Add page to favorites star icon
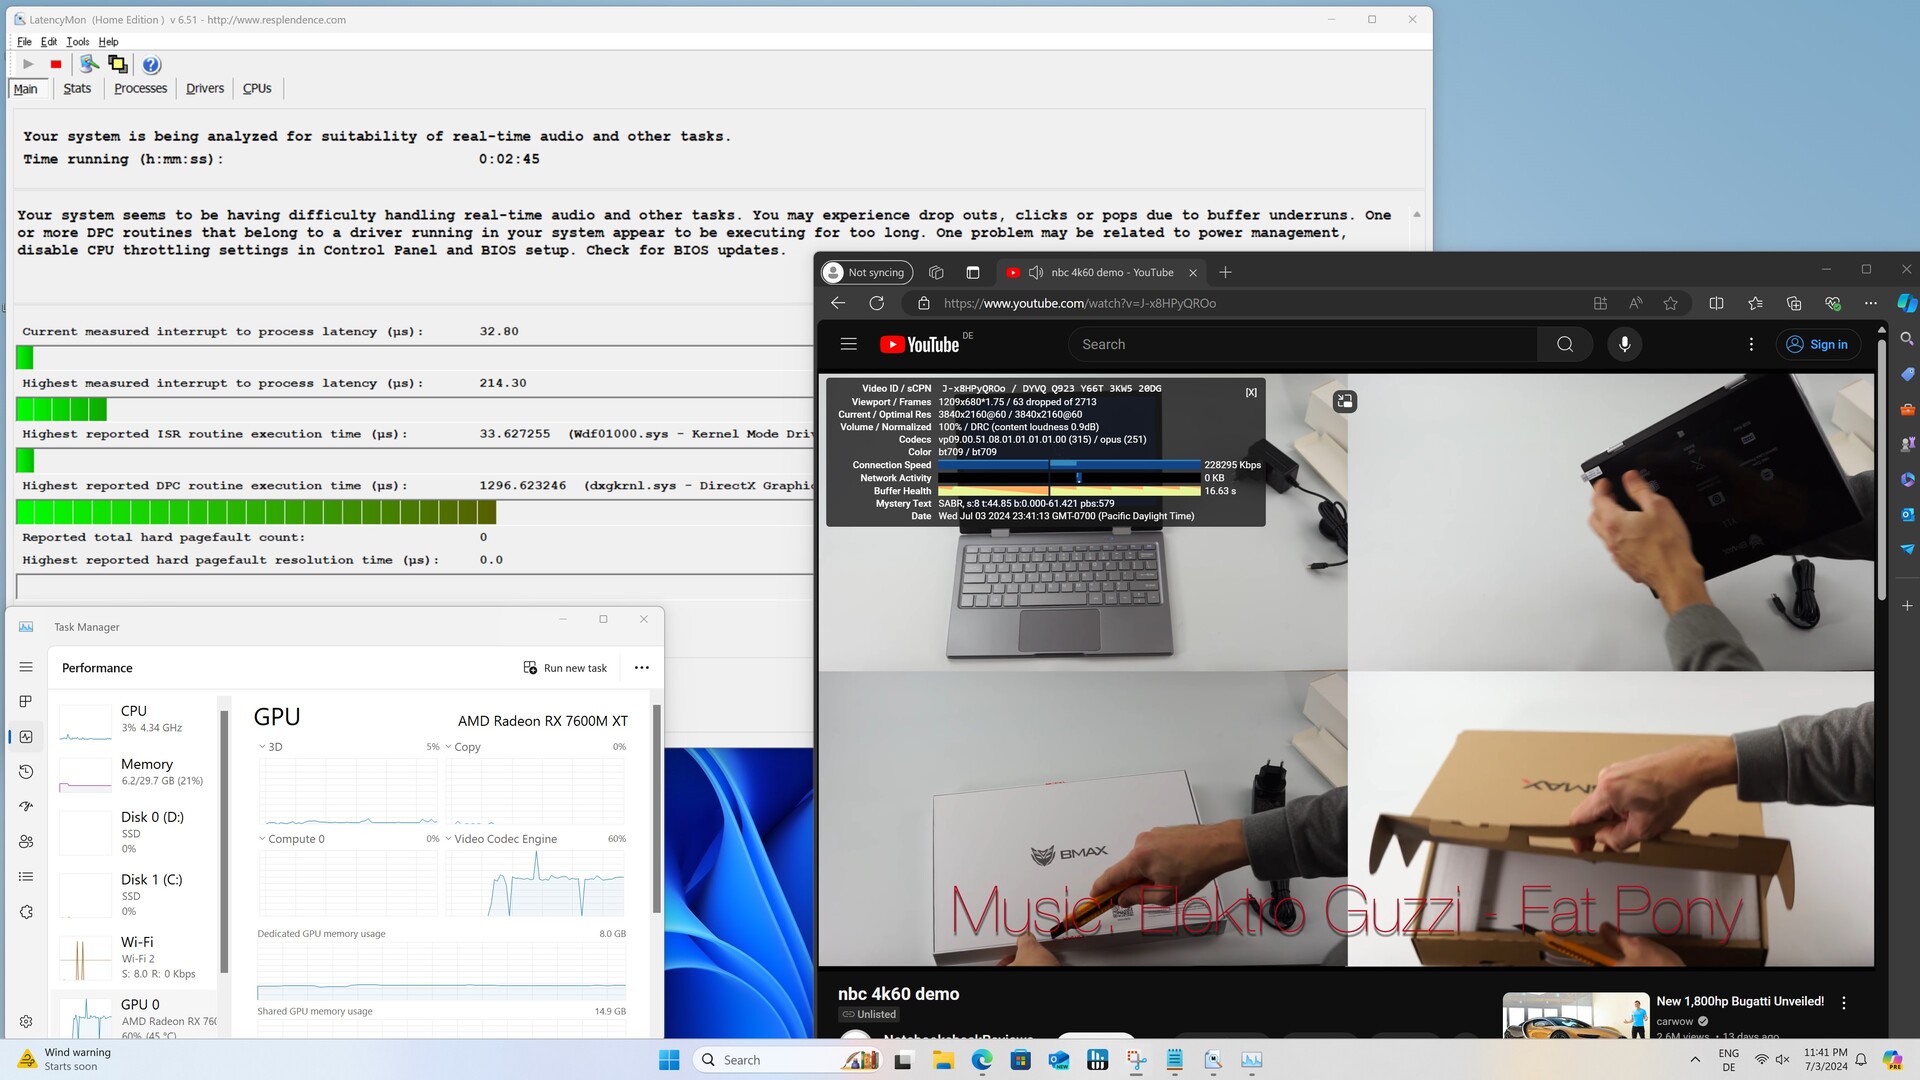Viewport: 1920px width, 1080px height. (1670, 303)
